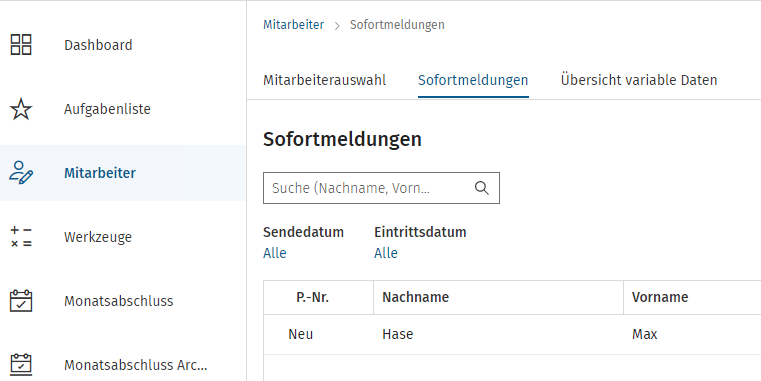The height and width of the screenshot is (381, 761).
Task: Click the Monatsabschluss calendar icon
Action: [x=21, y=301]
